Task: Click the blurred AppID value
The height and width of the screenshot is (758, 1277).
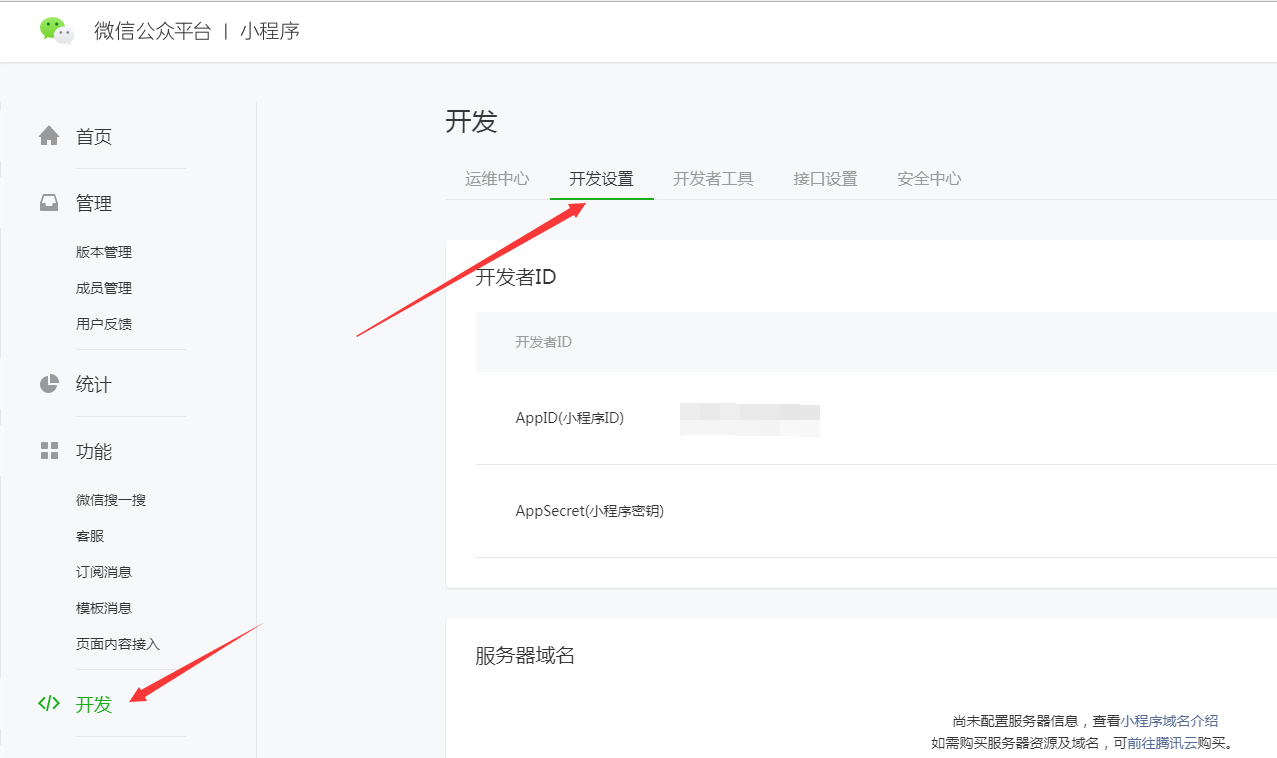Action: 750,419
